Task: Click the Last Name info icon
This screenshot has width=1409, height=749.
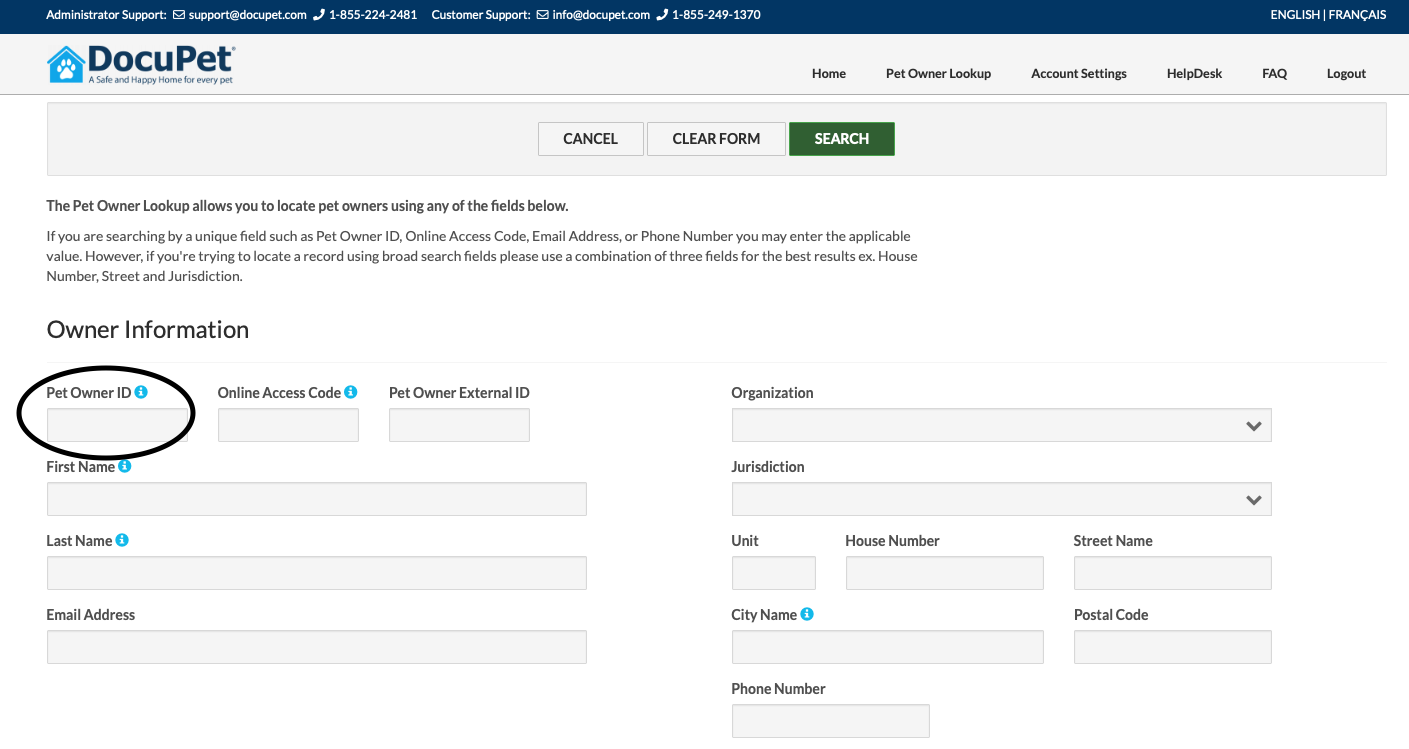Action: tap(122, 540)
